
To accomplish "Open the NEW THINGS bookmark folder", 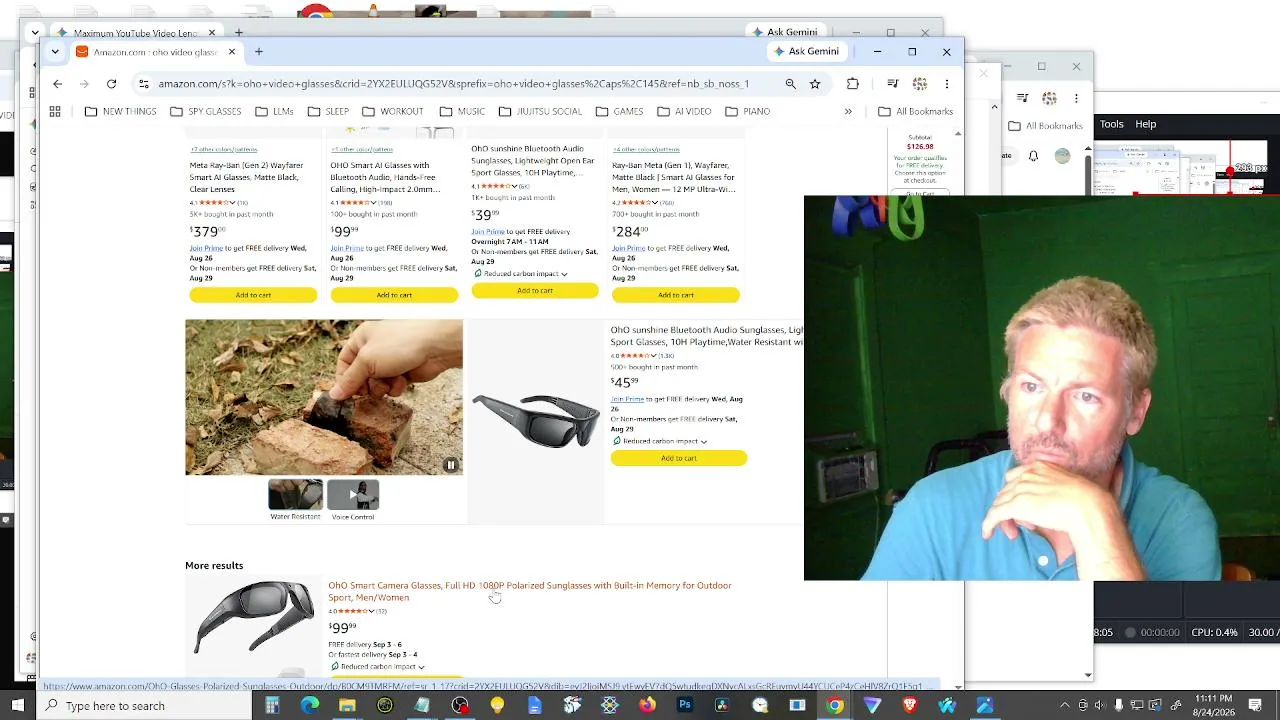I will click(121, 111).
